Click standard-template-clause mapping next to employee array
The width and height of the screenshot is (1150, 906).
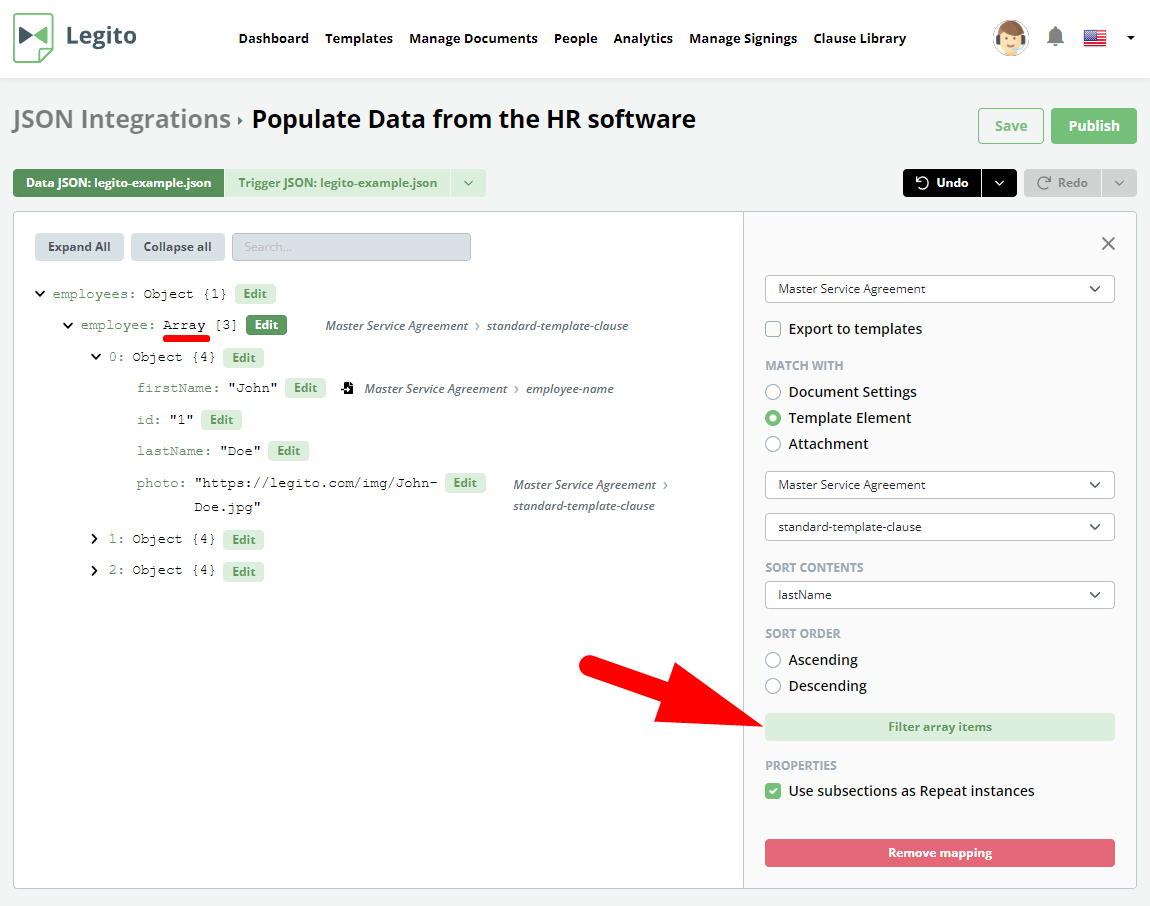pos(557,326)
